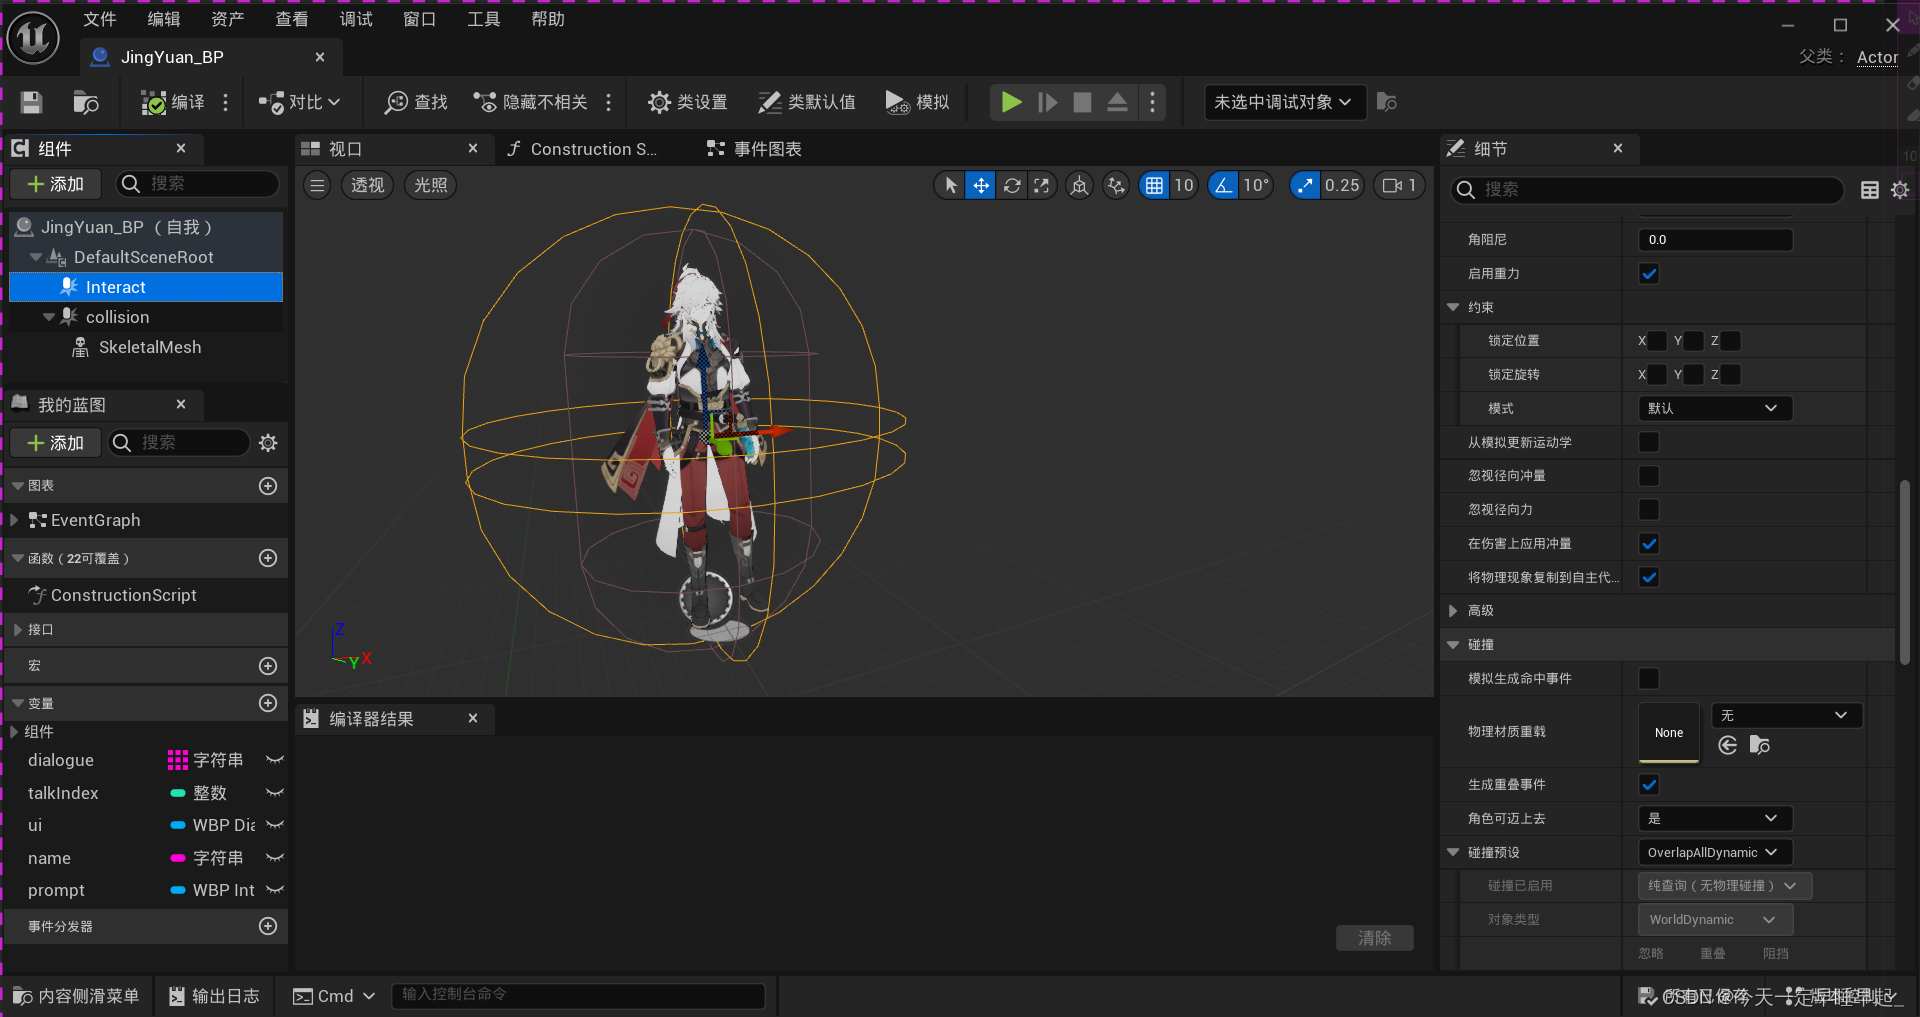Add new function with 函数 plus icon

tap(268, 558)
